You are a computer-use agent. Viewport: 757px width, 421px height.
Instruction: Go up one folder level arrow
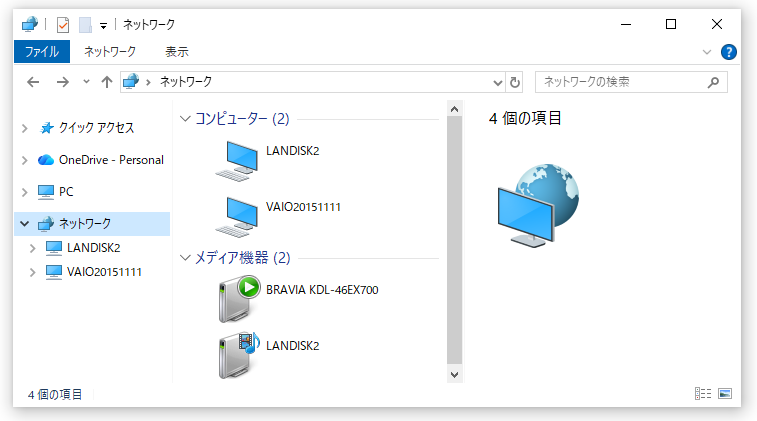(107, 82)
